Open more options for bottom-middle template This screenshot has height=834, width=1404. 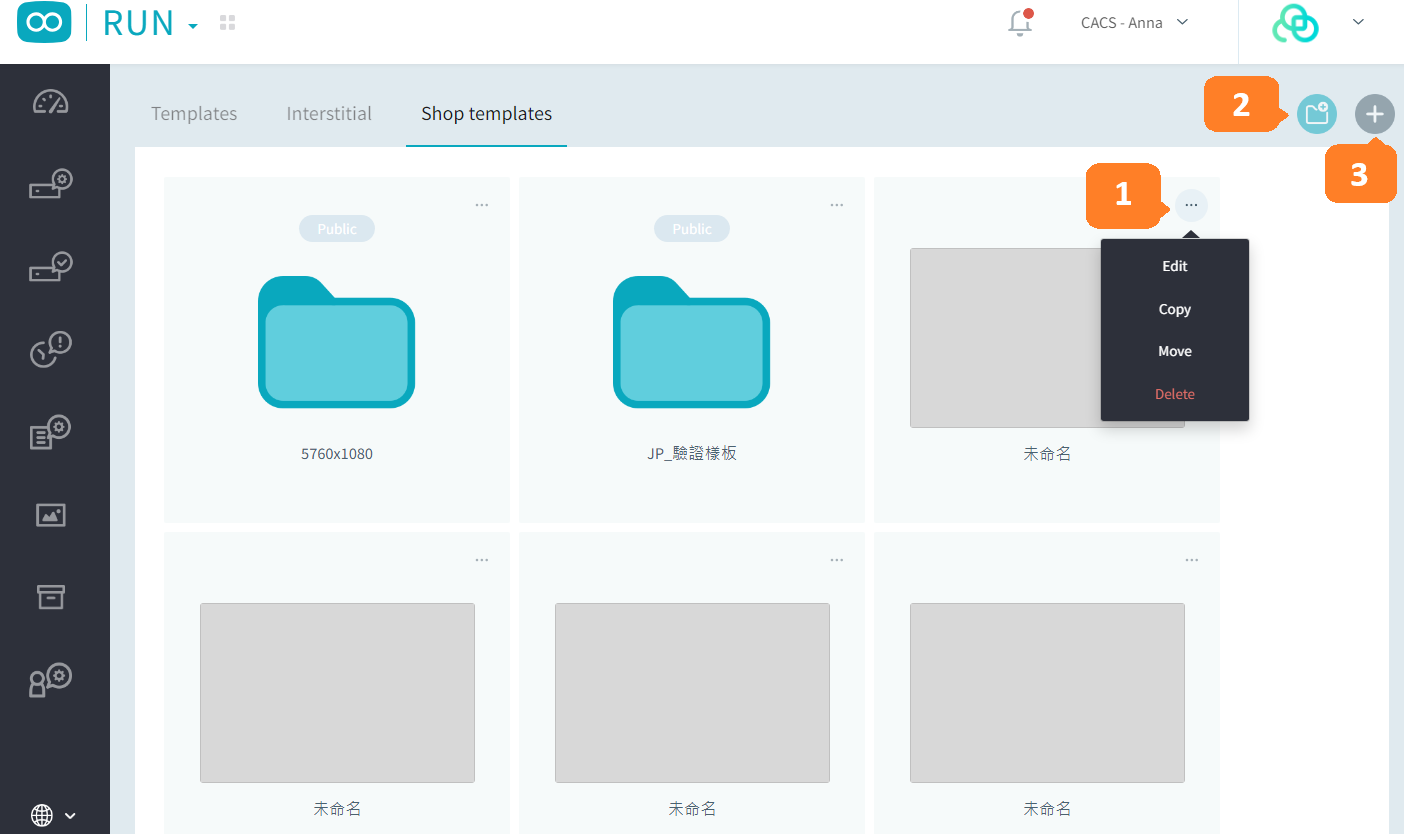[x=837, y=560]
